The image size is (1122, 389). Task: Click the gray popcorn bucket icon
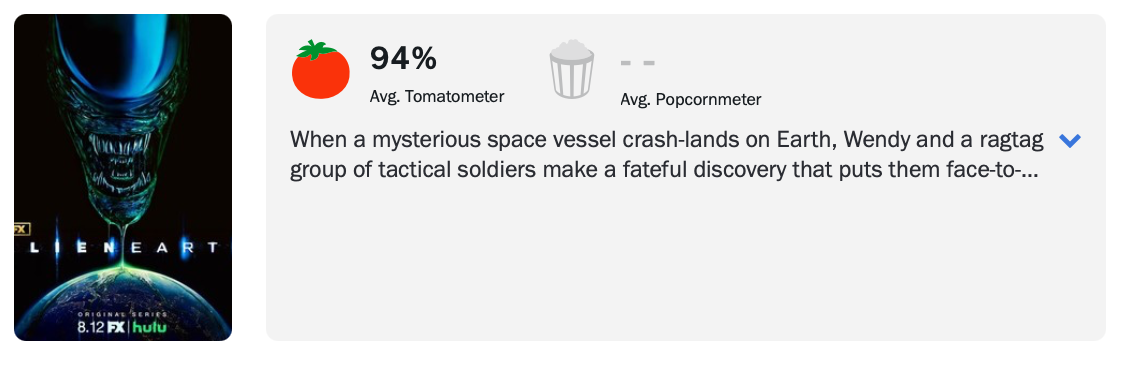(571, 69)
